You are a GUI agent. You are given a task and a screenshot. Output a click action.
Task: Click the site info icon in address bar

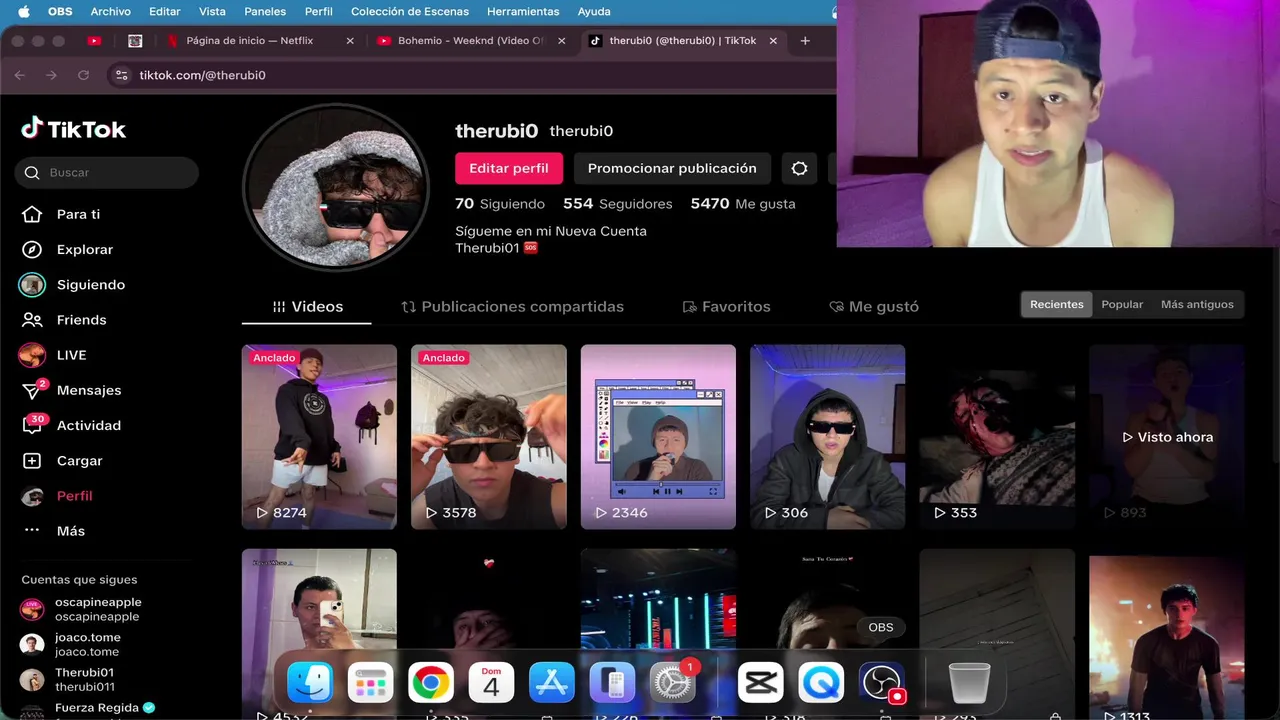coord(122,75)
